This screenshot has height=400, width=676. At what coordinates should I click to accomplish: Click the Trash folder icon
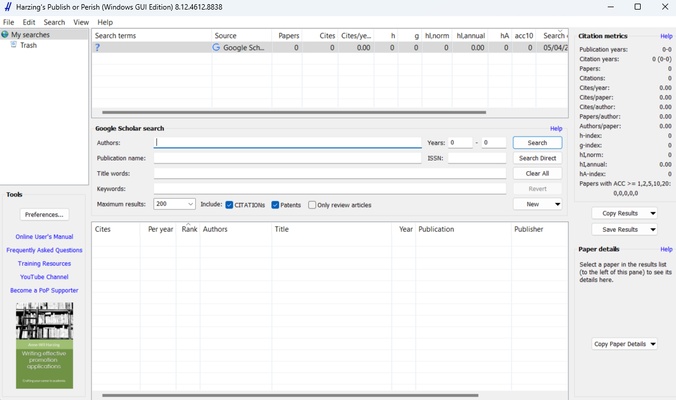tap(14, 45)
